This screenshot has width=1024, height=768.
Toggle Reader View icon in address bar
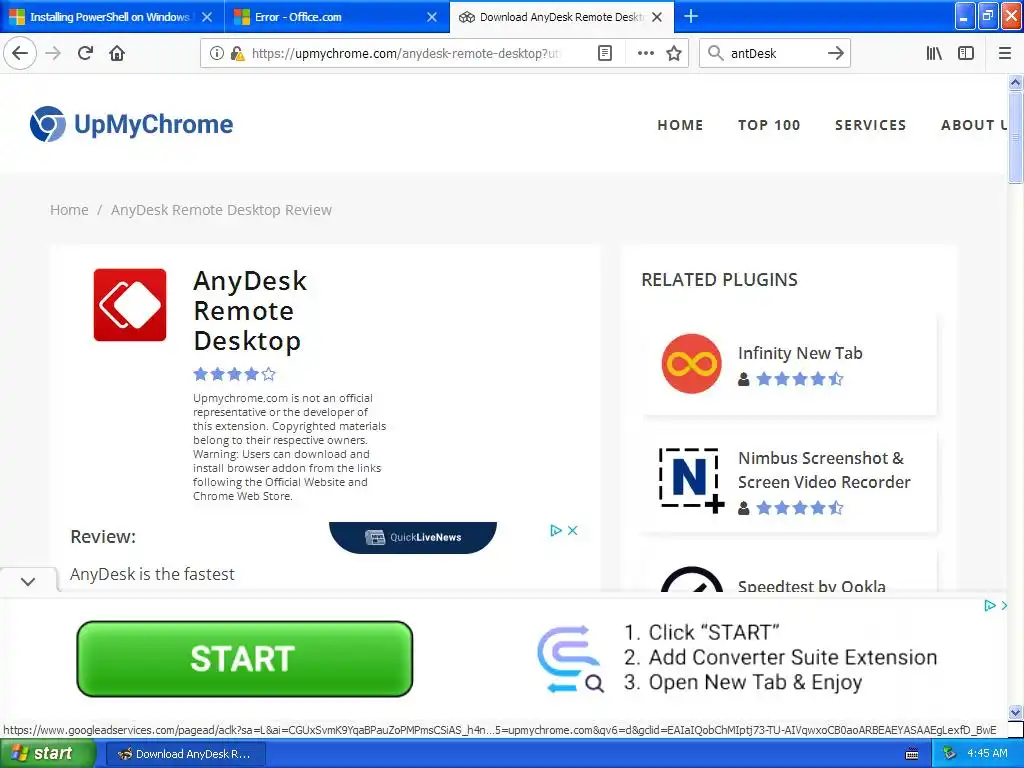tap(605, 54)
